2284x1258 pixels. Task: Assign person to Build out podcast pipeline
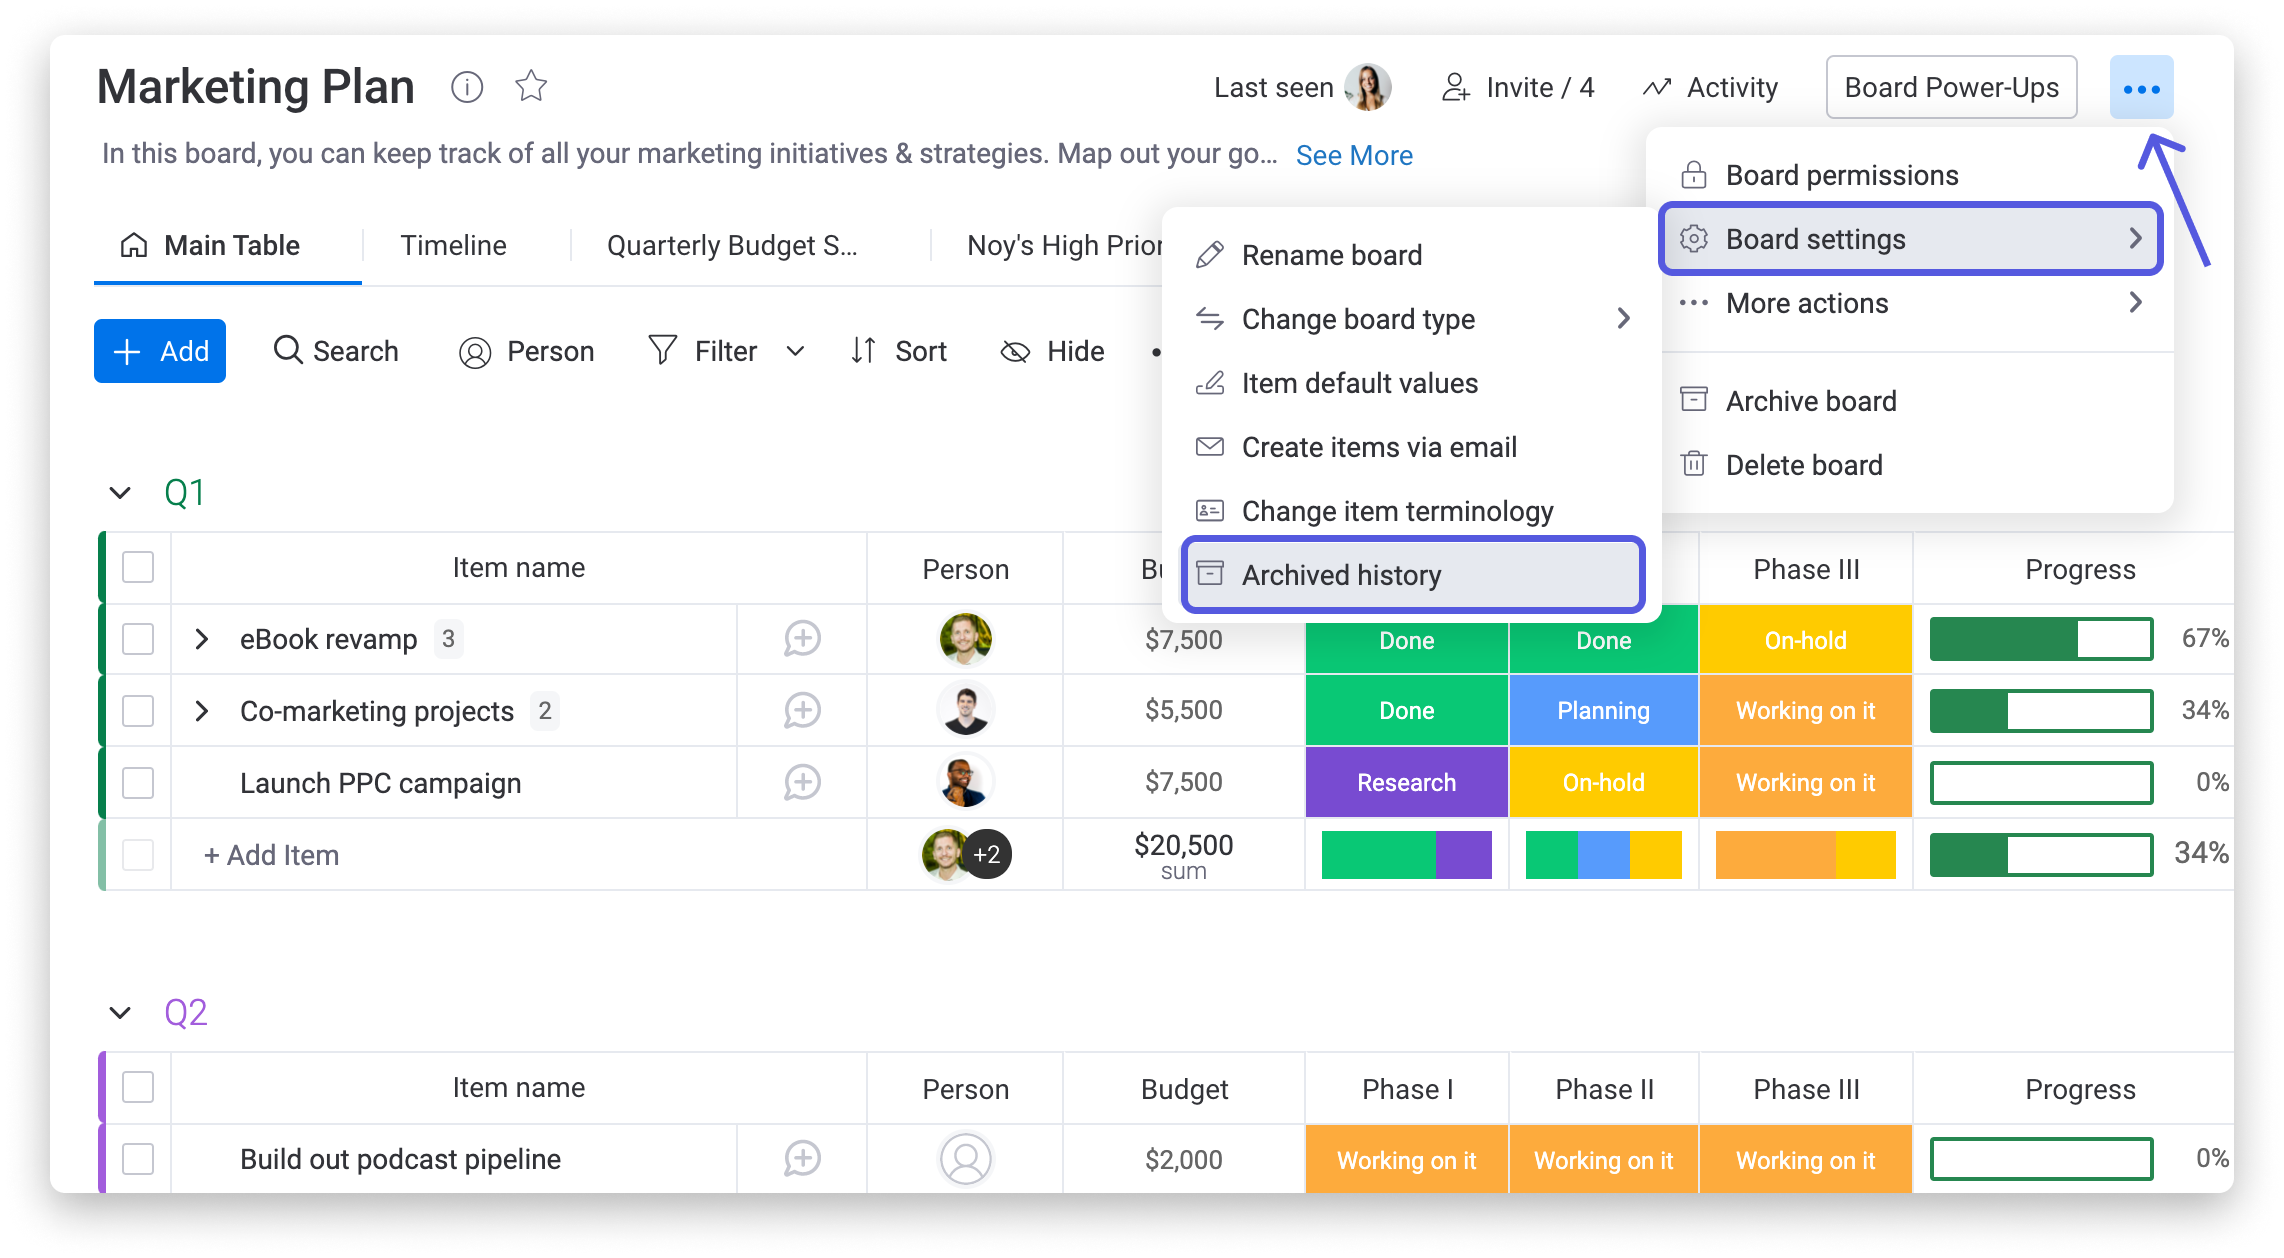tap(965, 1159)
